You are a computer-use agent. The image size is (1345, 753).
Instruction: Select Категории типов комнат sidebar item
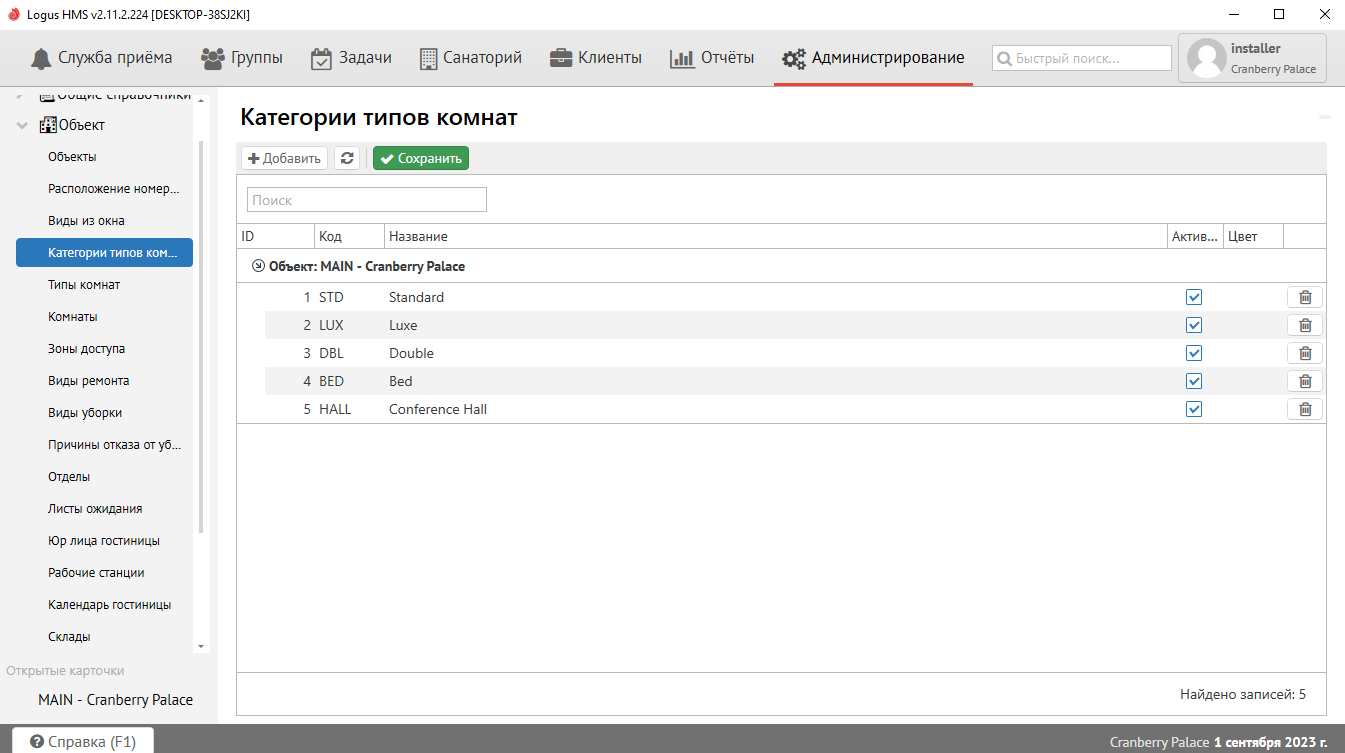104,253
